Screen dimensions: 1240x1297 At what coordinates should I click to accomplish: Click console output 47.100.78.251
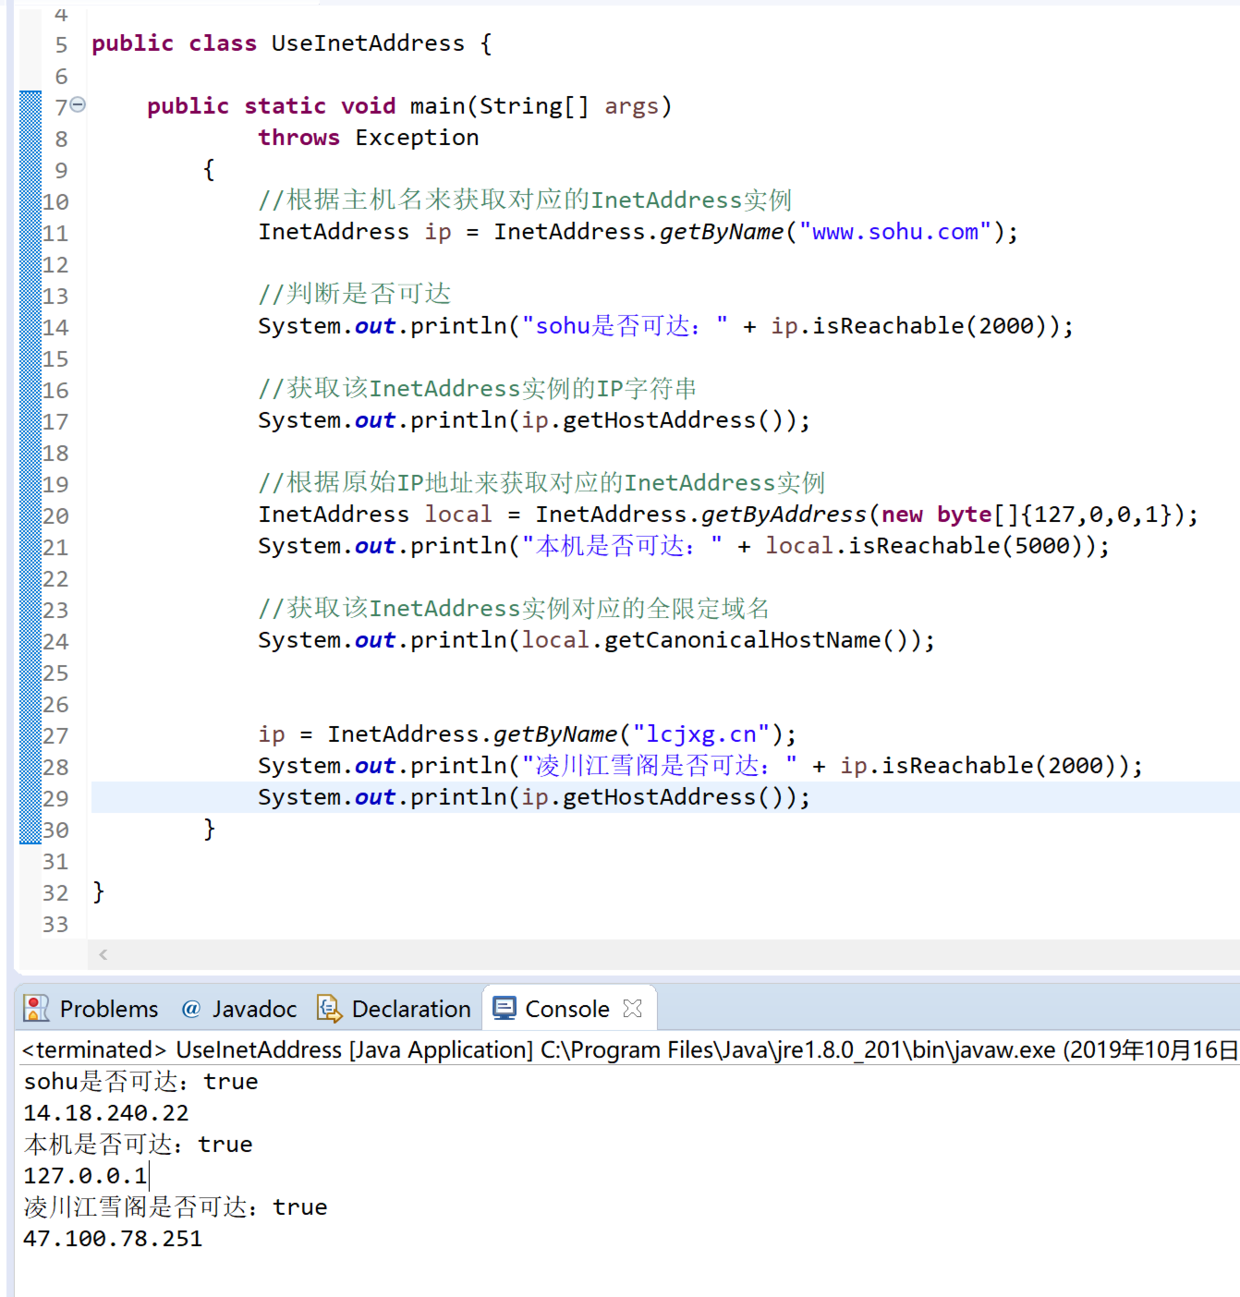113,1239
